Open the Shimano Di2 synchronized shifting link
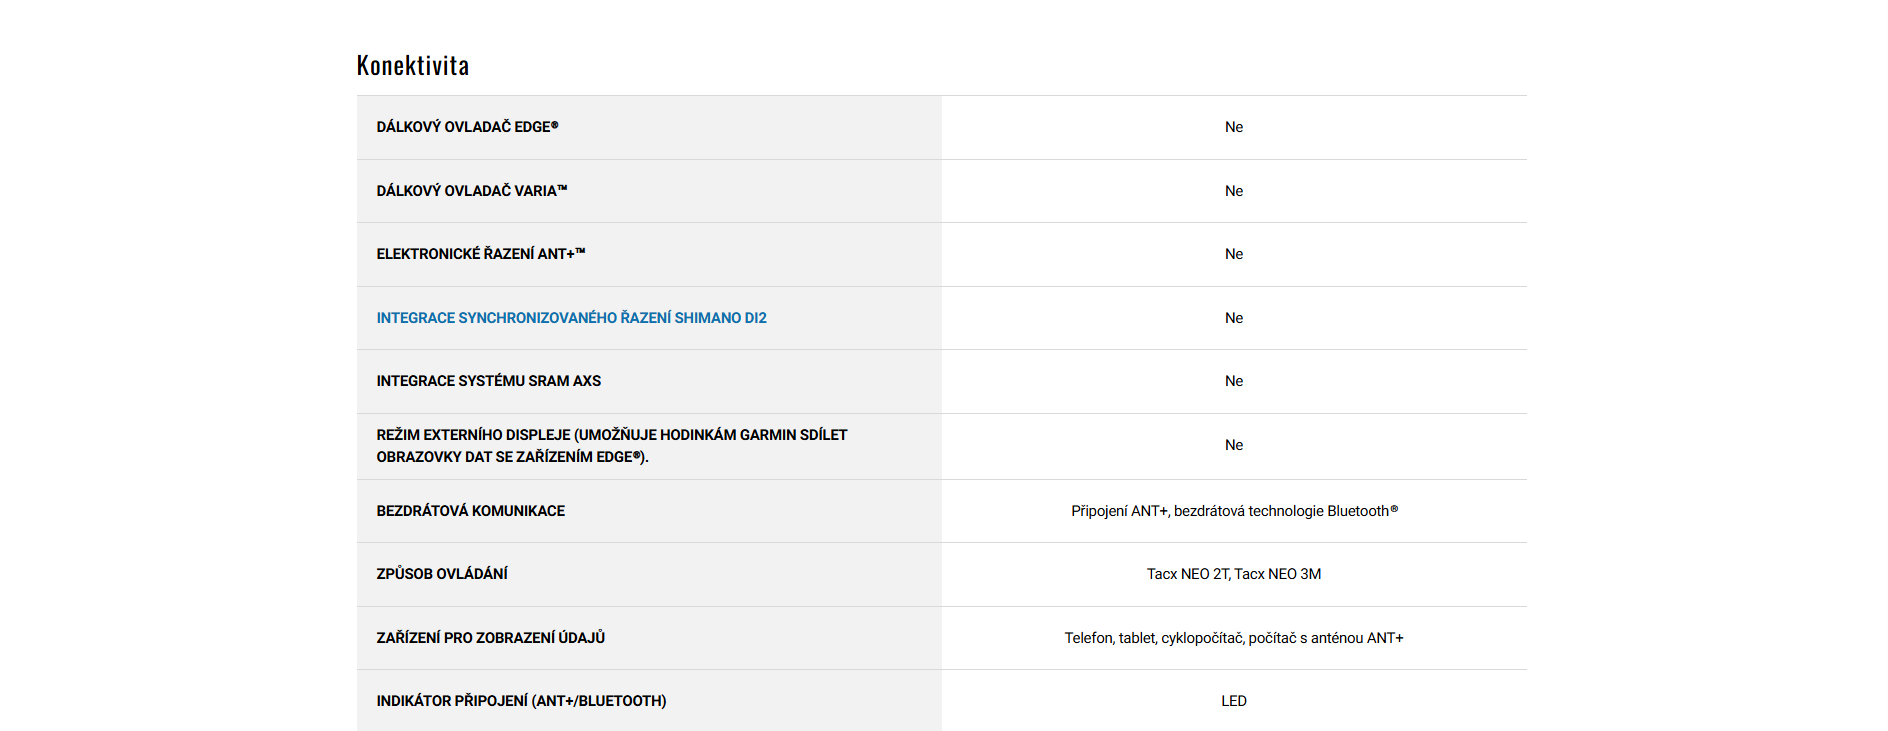The width and height of the screenshot is (1888, 731). (x=571, y=318)
